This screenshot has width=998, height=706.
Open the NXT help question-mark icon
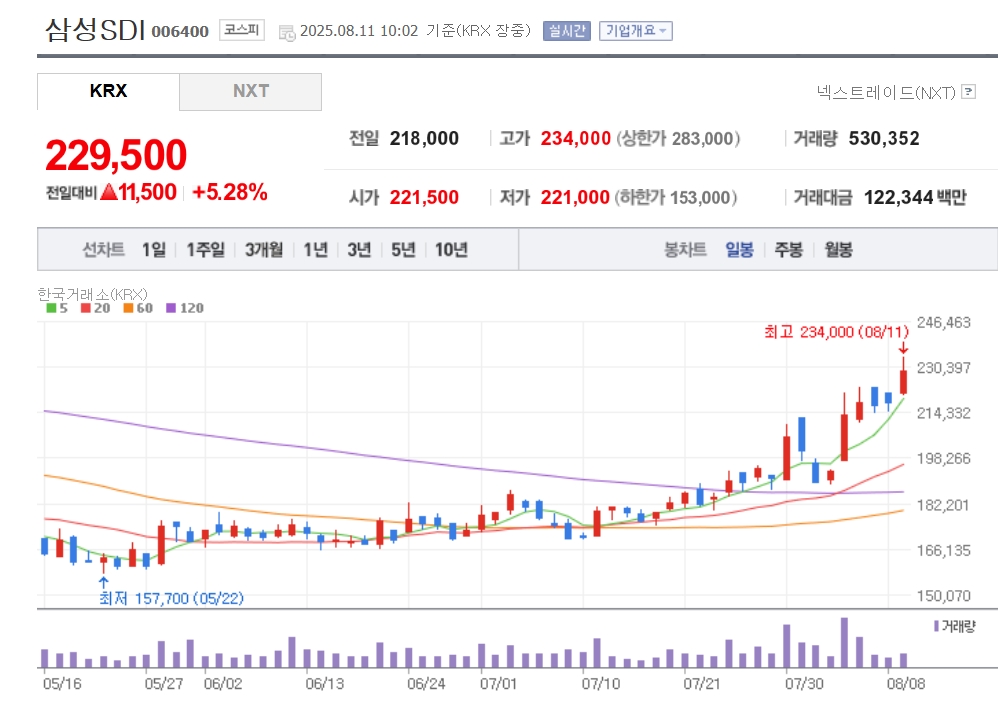[x=968, y=92]
